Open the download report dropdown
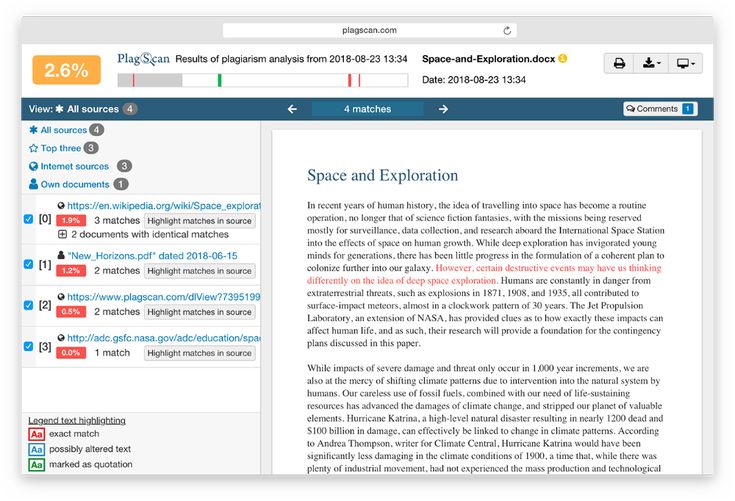 651,63
